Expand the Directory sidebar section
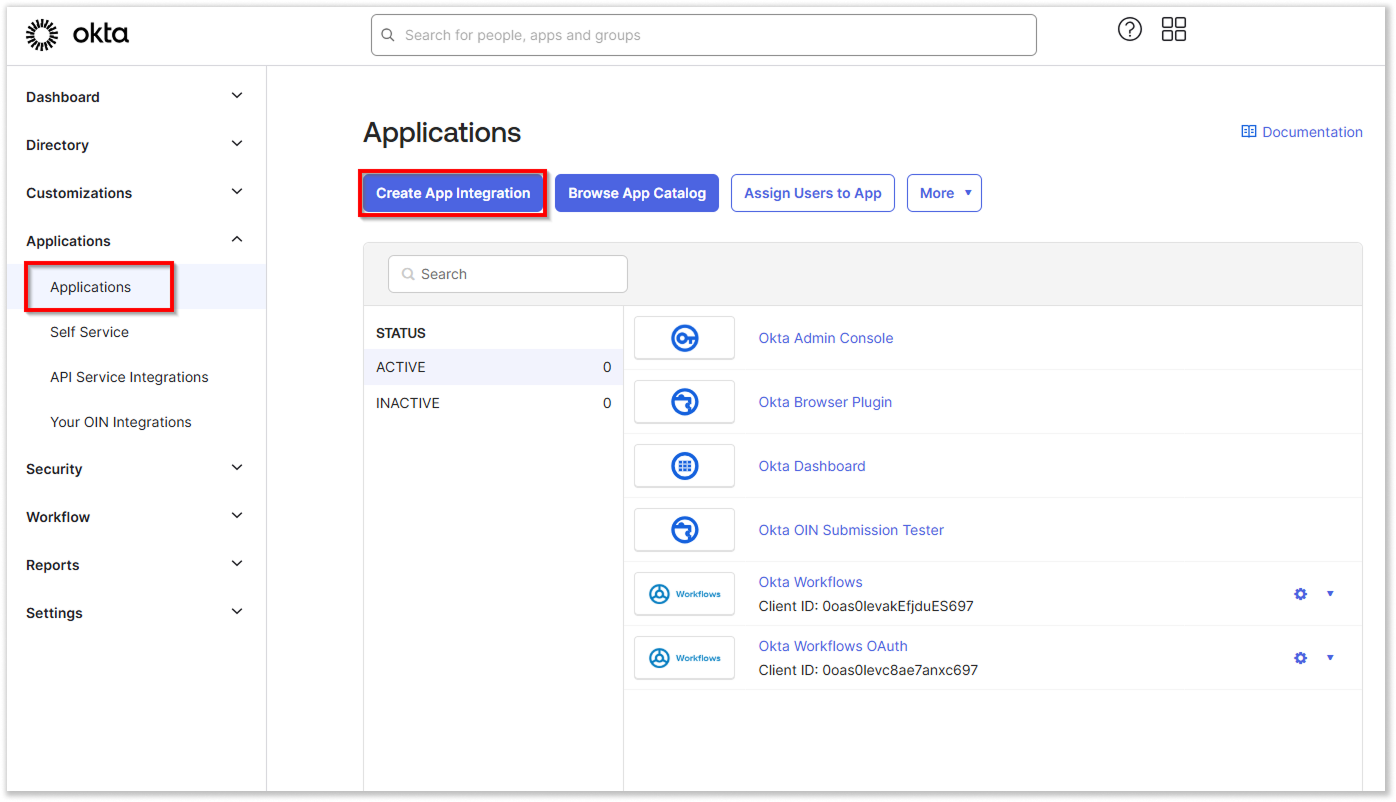The image size is (1396, 802). [x=237, y=144]
